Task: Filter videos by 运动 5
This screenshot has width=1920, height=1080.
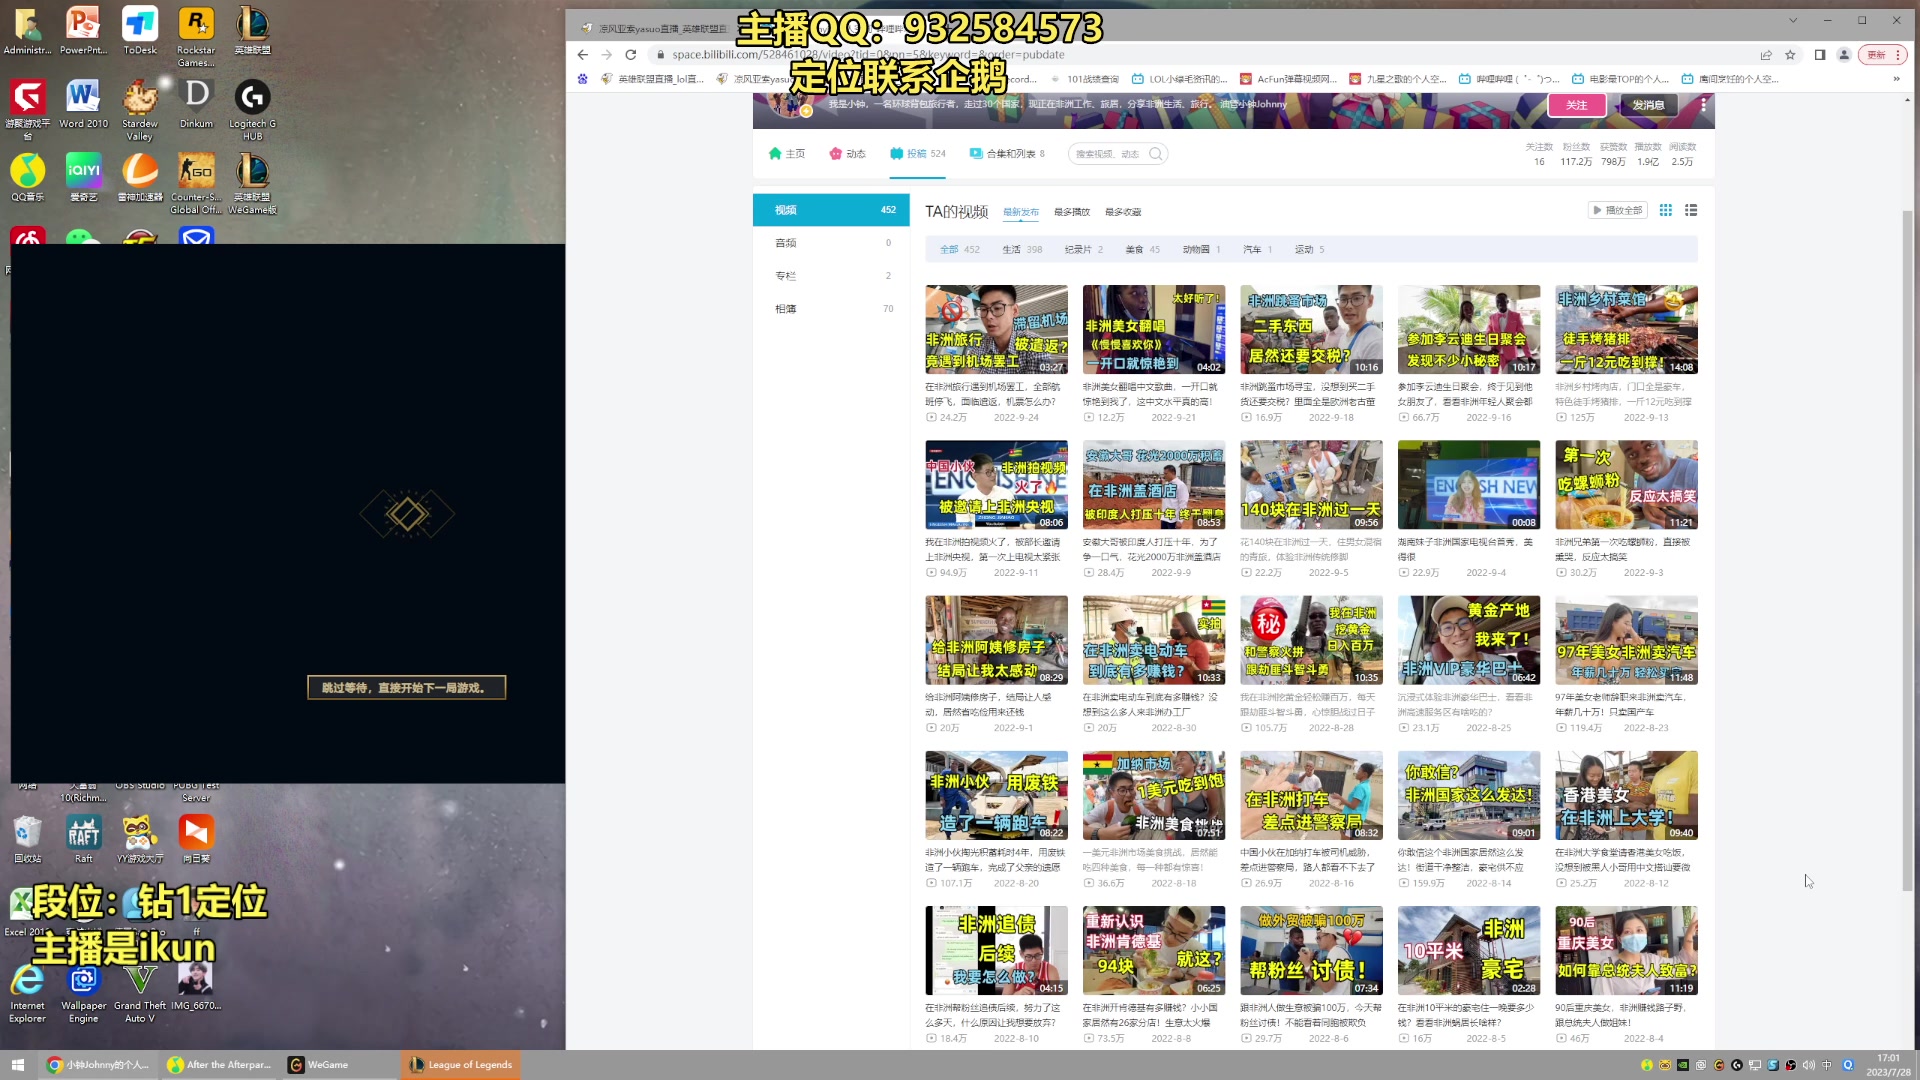Action: tap(1309, 250)
